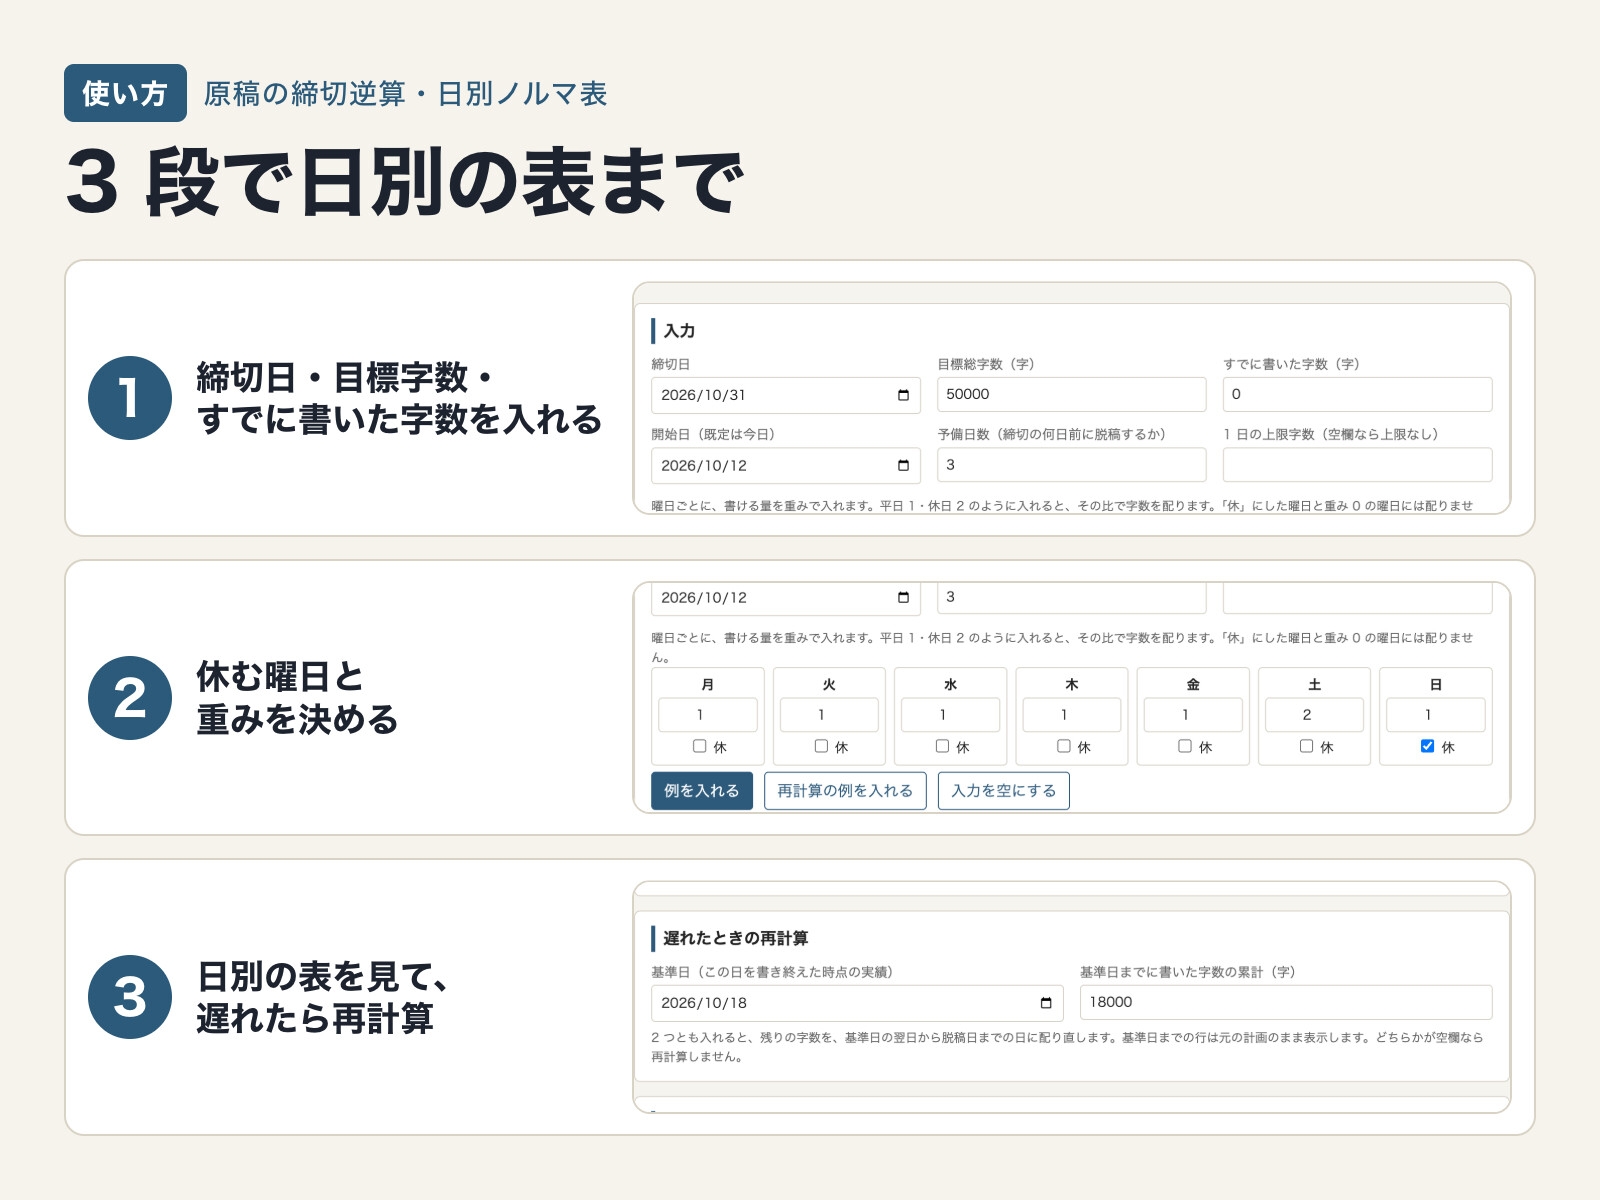This screenshot has height=1200, width=1600.
Task: Click the 再計算の例を入れる button
Action: point(845,791)
